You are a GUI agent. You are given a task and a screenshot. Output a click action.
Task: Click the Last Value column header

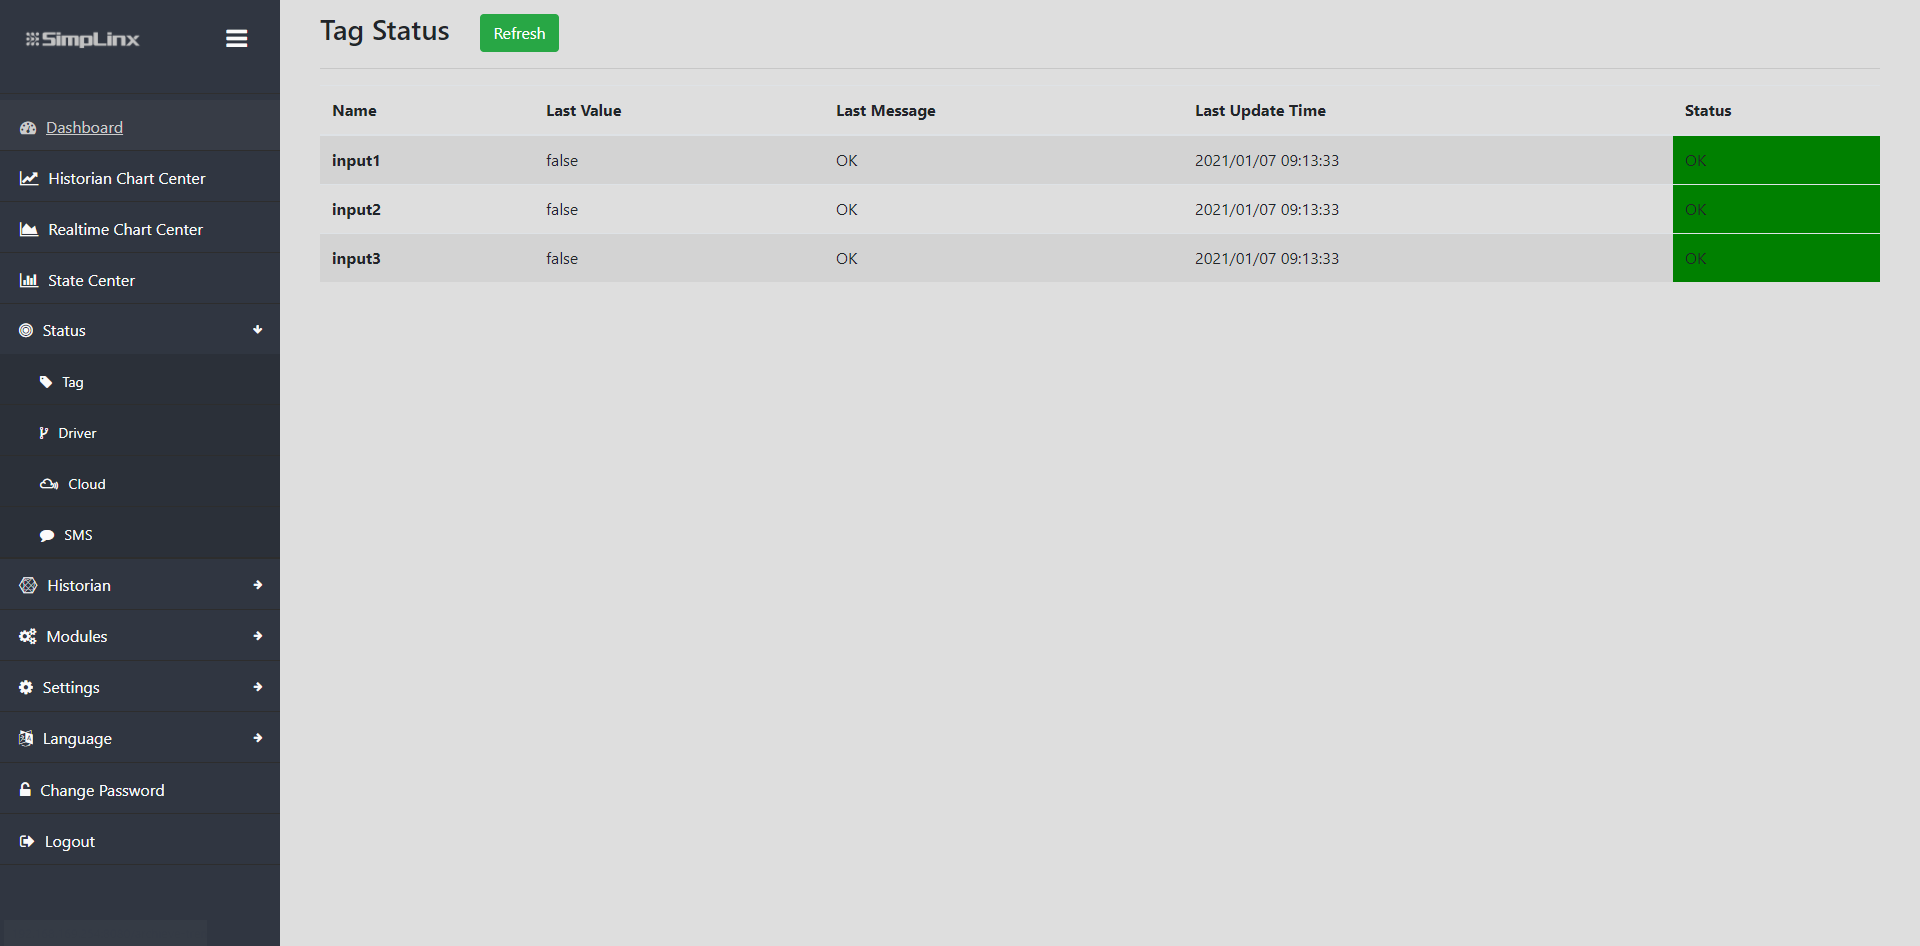583,111
